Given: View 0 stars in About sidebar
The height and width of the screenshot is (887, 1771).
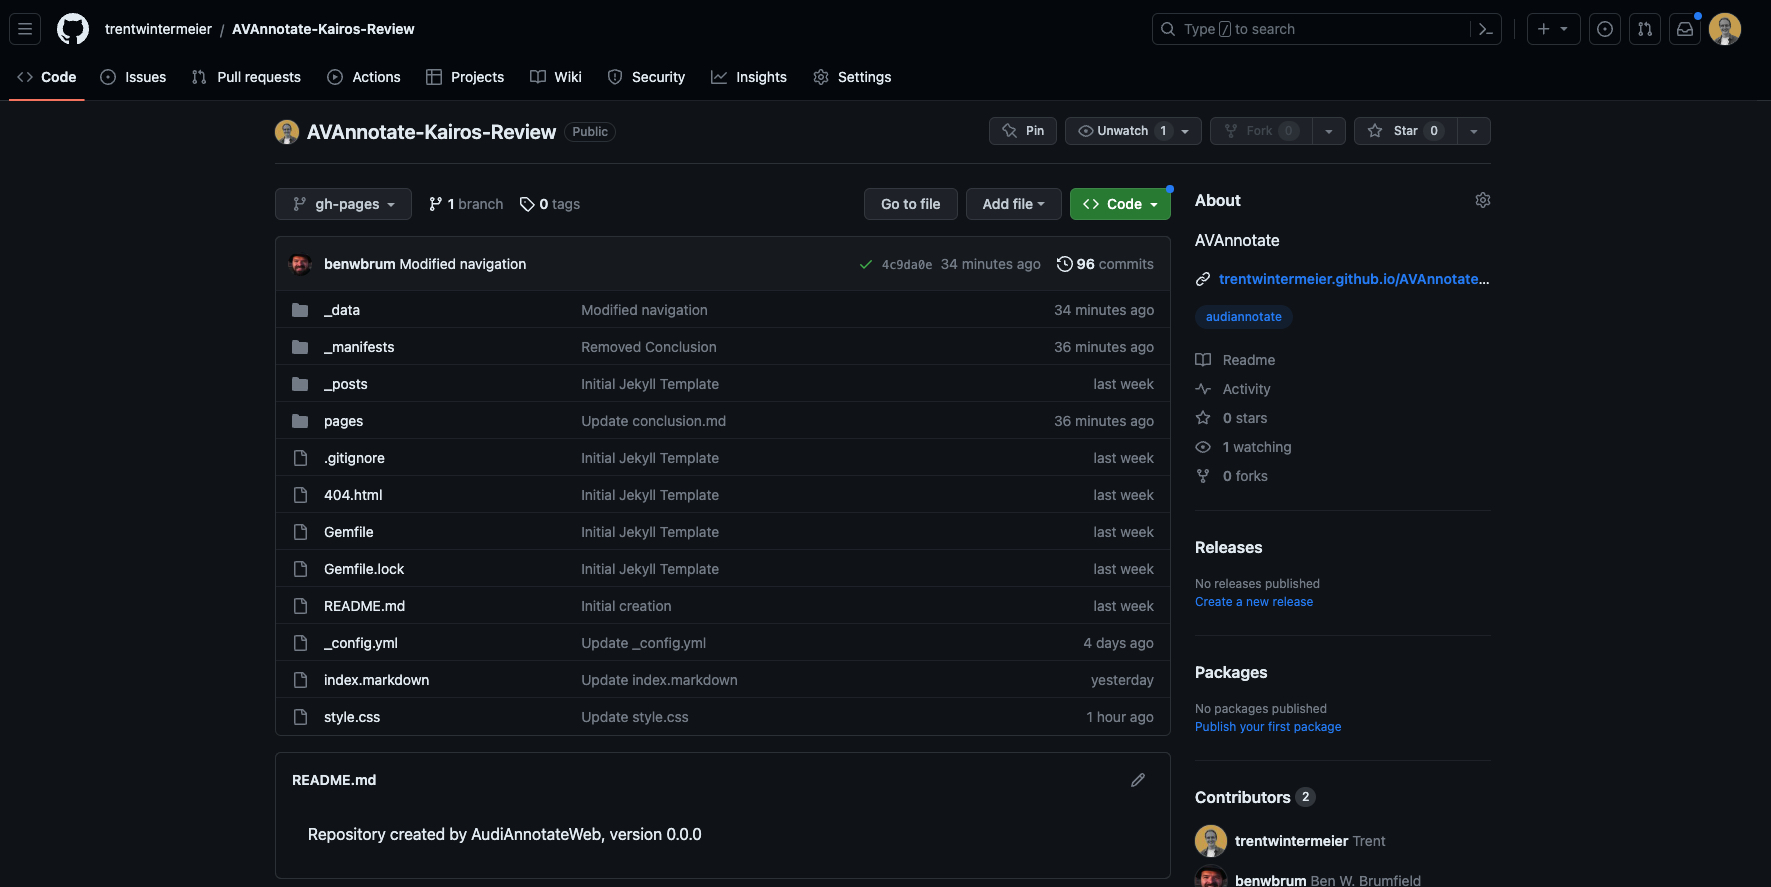Looking at the screenshot, I should pos(1232,418).
